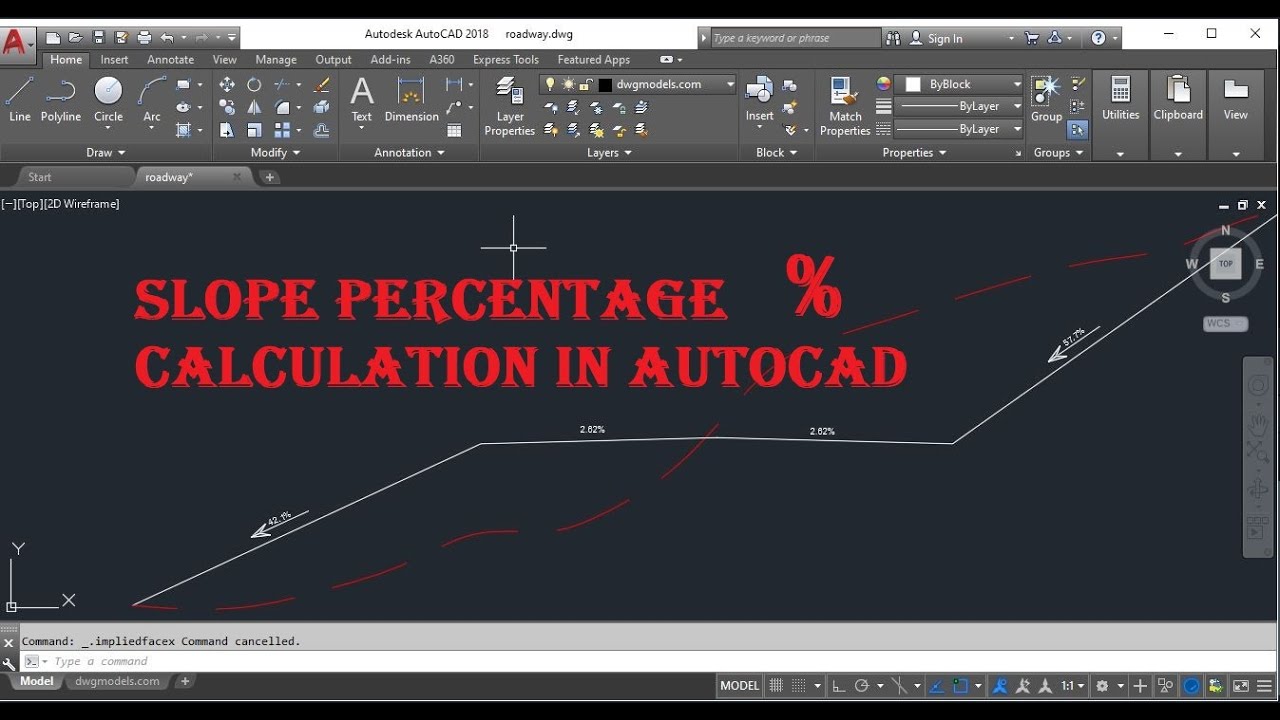This screenshot has width=1280, height=720.
Task: Click the Save icon in quick access toolbar
Action: pyautogui.click(x=99, y=38)
